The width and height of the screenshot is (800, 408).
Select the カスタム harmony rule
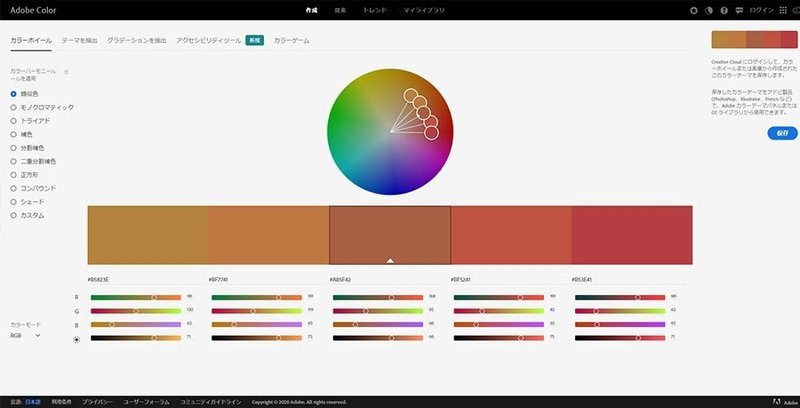(x=27, y=215)
